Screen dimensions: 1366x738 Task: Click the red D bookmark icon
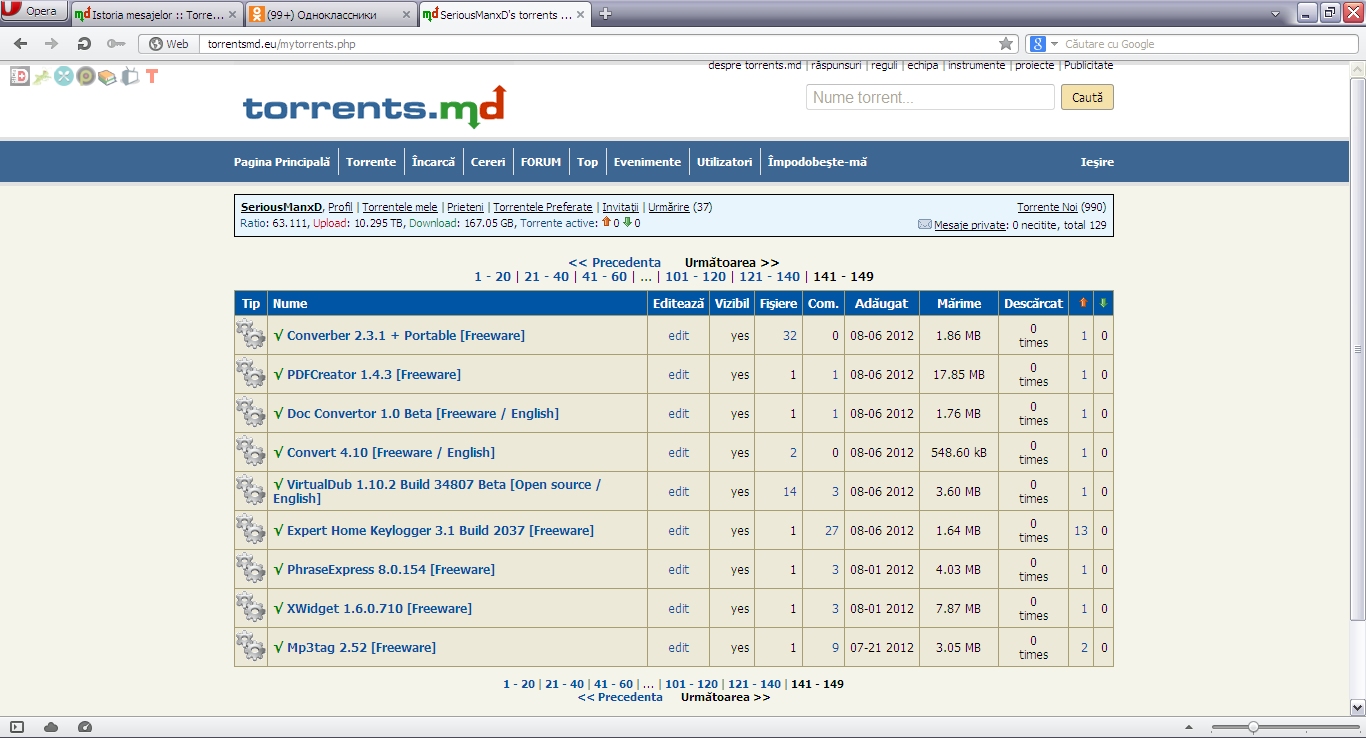point(20,76)
